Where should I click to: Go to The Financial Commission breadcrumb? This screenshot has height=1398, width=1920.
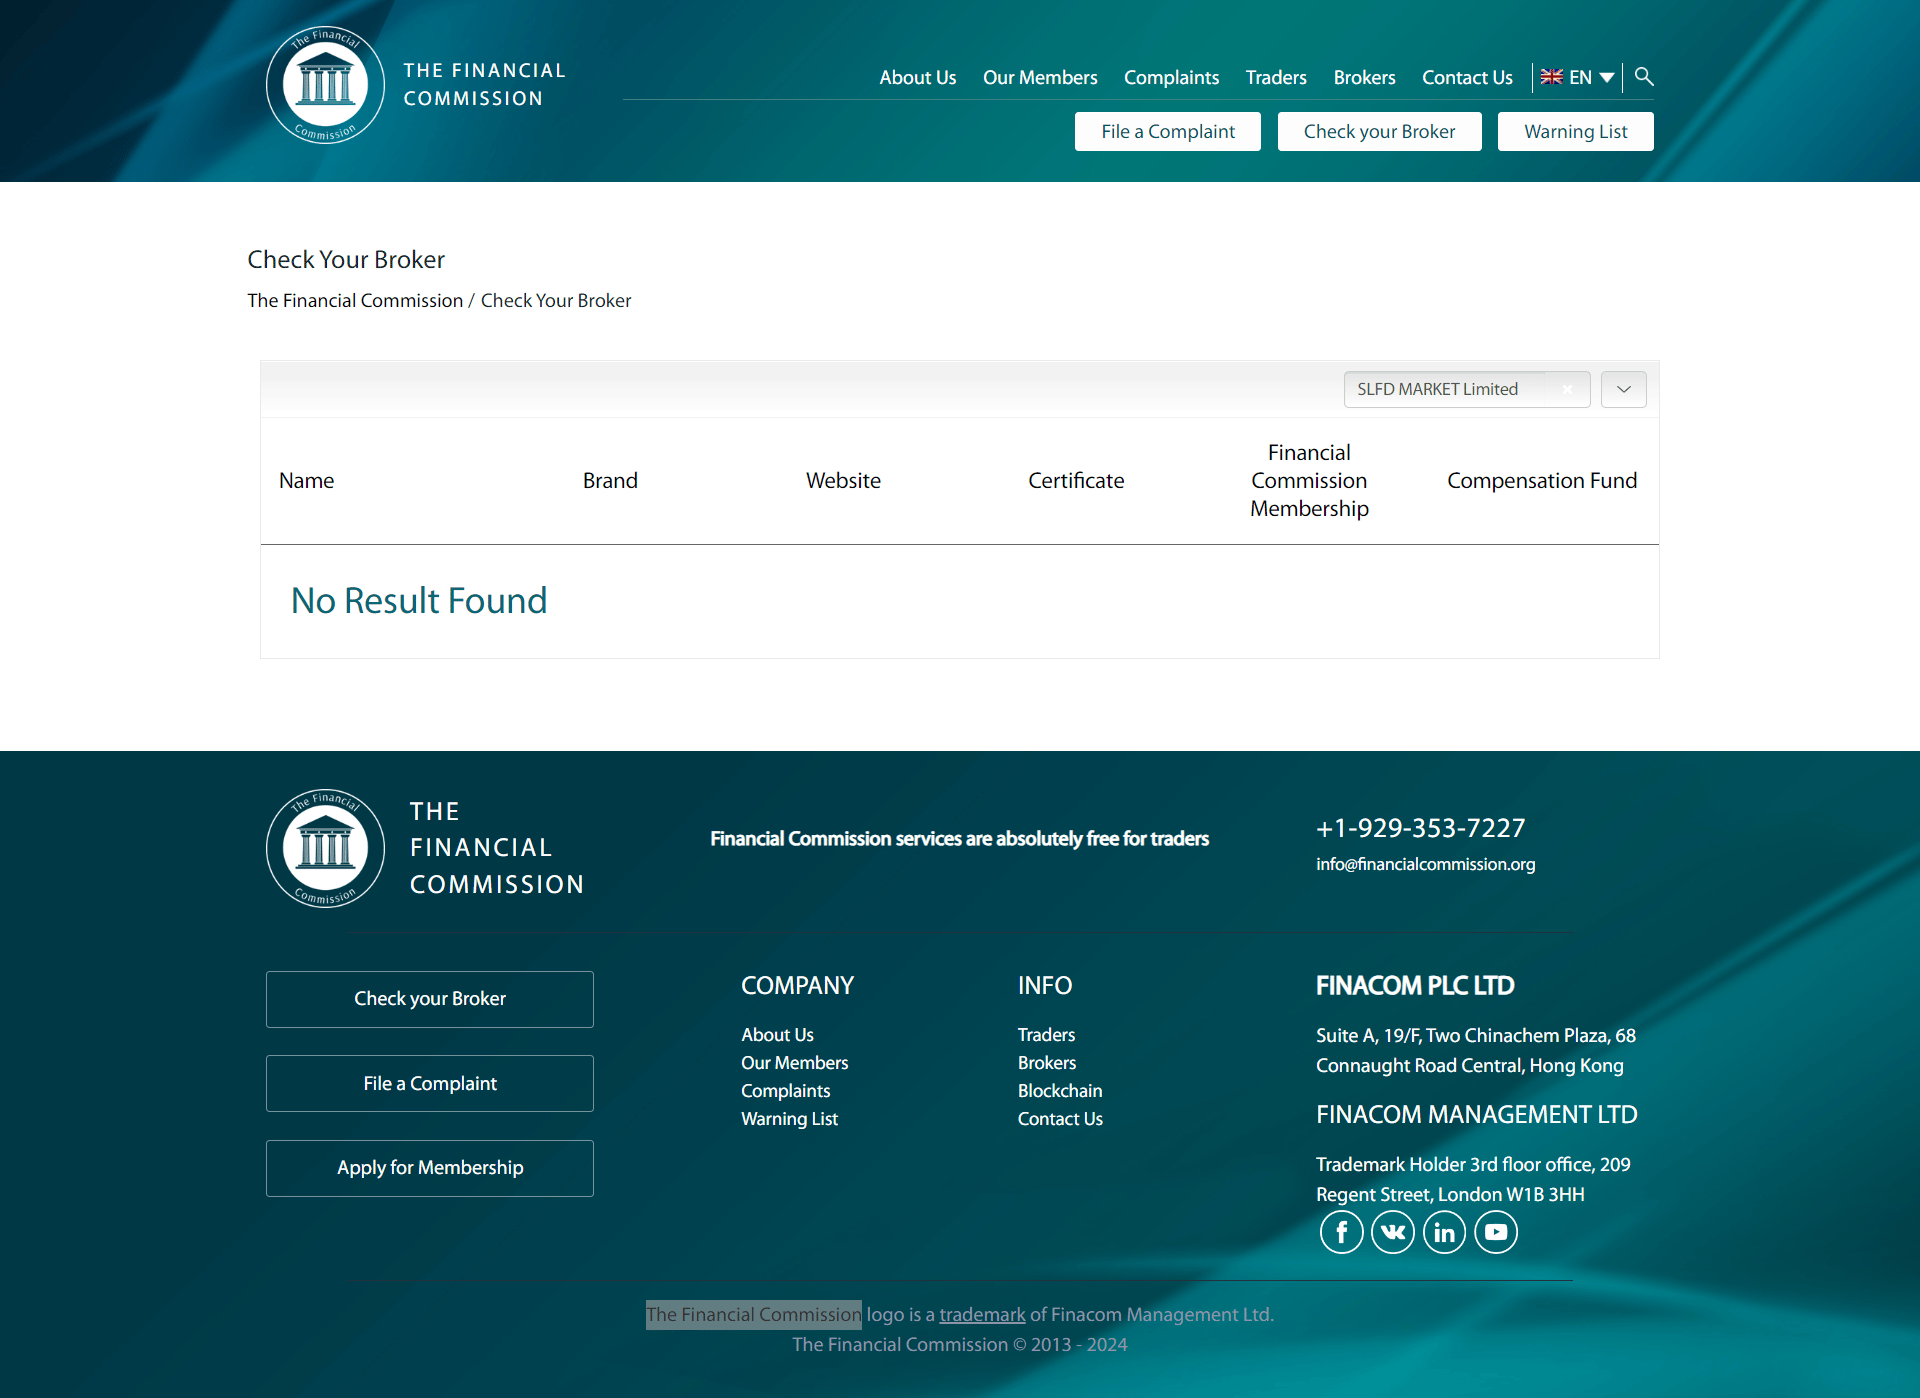(x=355, y=300)
